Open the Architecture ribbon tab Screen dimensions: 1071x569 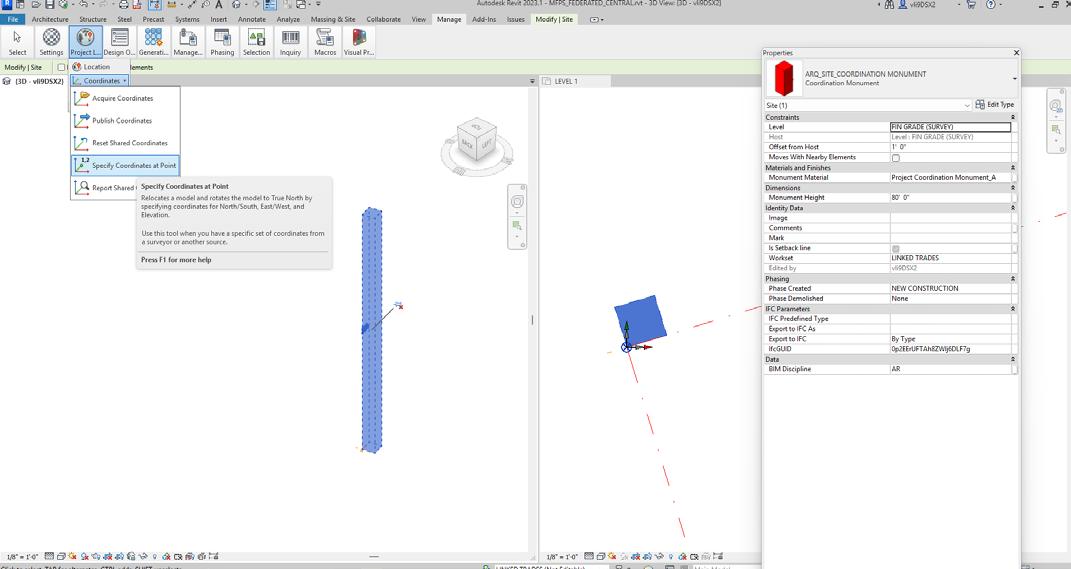[50, 19]
